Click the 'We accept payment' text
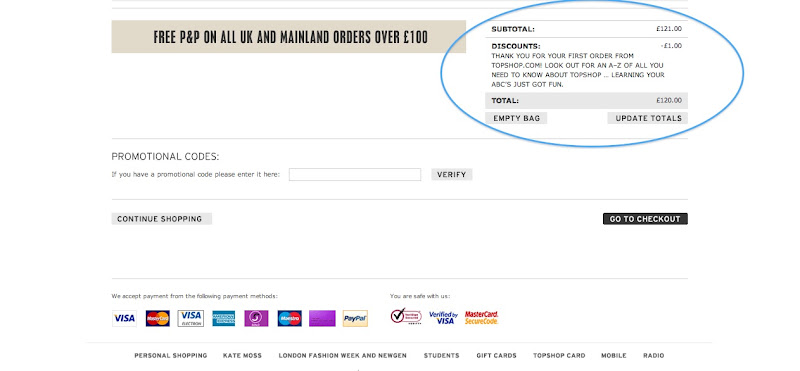The height and width of the screenshot is (371, 800). [x=195, y=296]
